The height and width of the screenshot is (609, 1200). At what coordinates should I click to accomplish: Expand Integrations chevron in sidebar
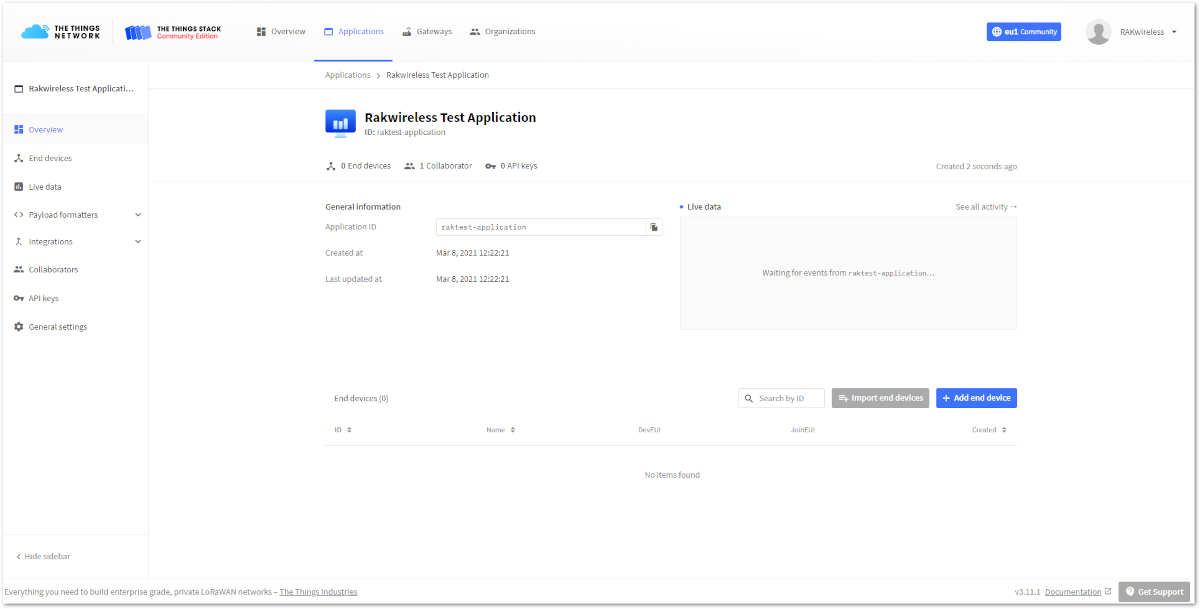pyautogui.click(x=138, y=242)
